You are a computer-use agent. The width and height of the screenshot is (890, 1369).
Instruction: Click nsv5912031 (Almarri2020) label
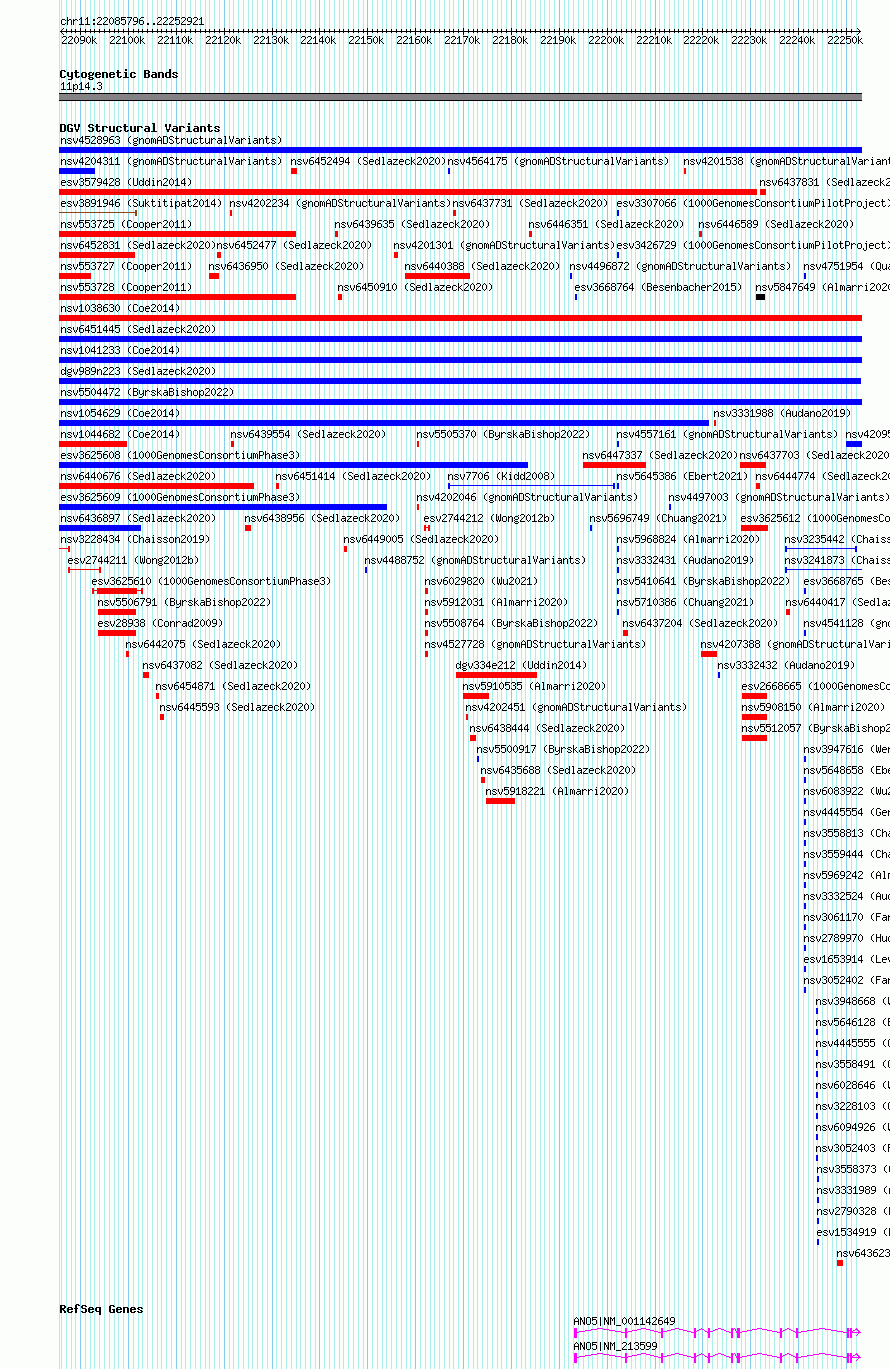click(x=496, y=602)
